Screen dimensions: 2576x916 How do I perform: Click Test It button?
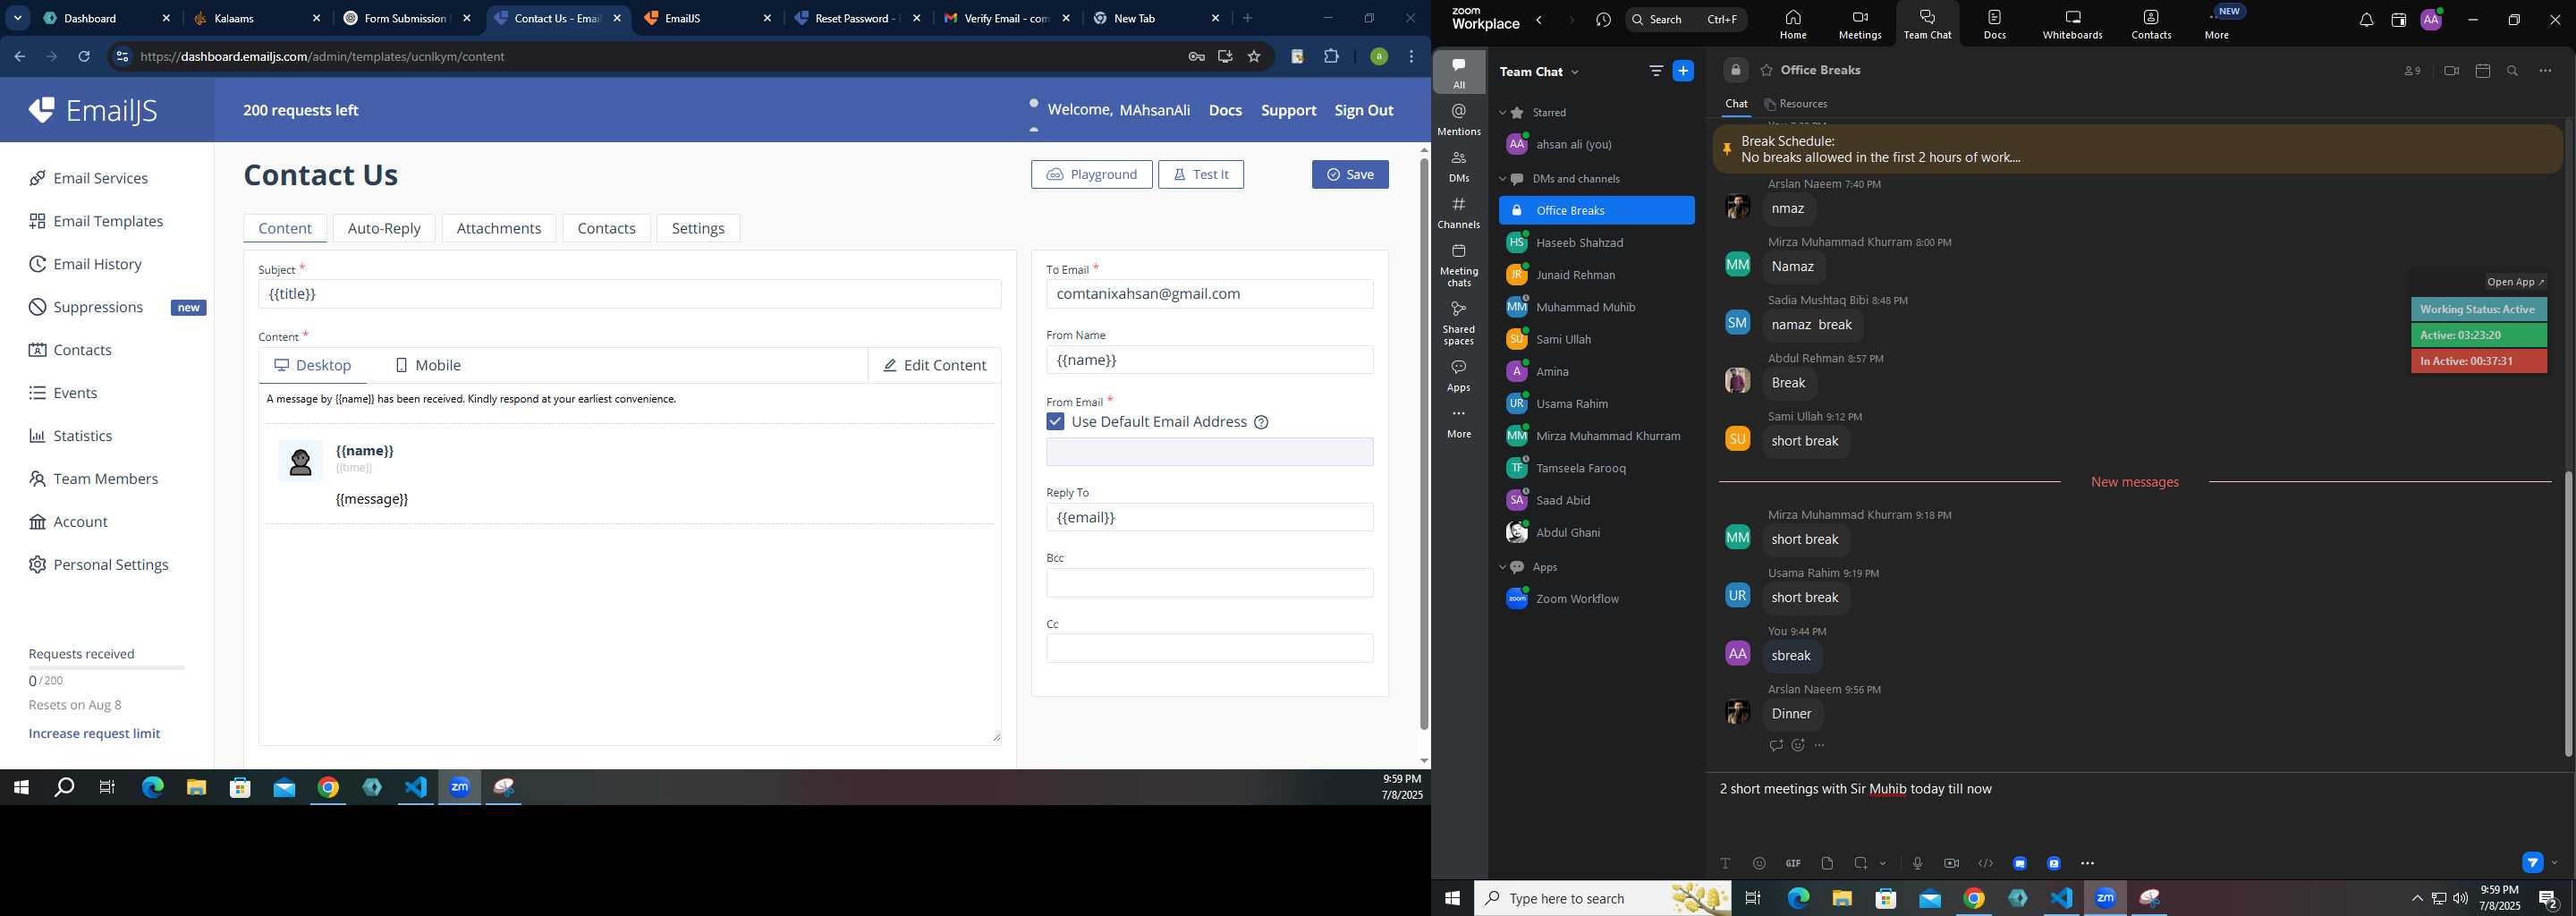pyautogui.click(x=1201, y=175)
